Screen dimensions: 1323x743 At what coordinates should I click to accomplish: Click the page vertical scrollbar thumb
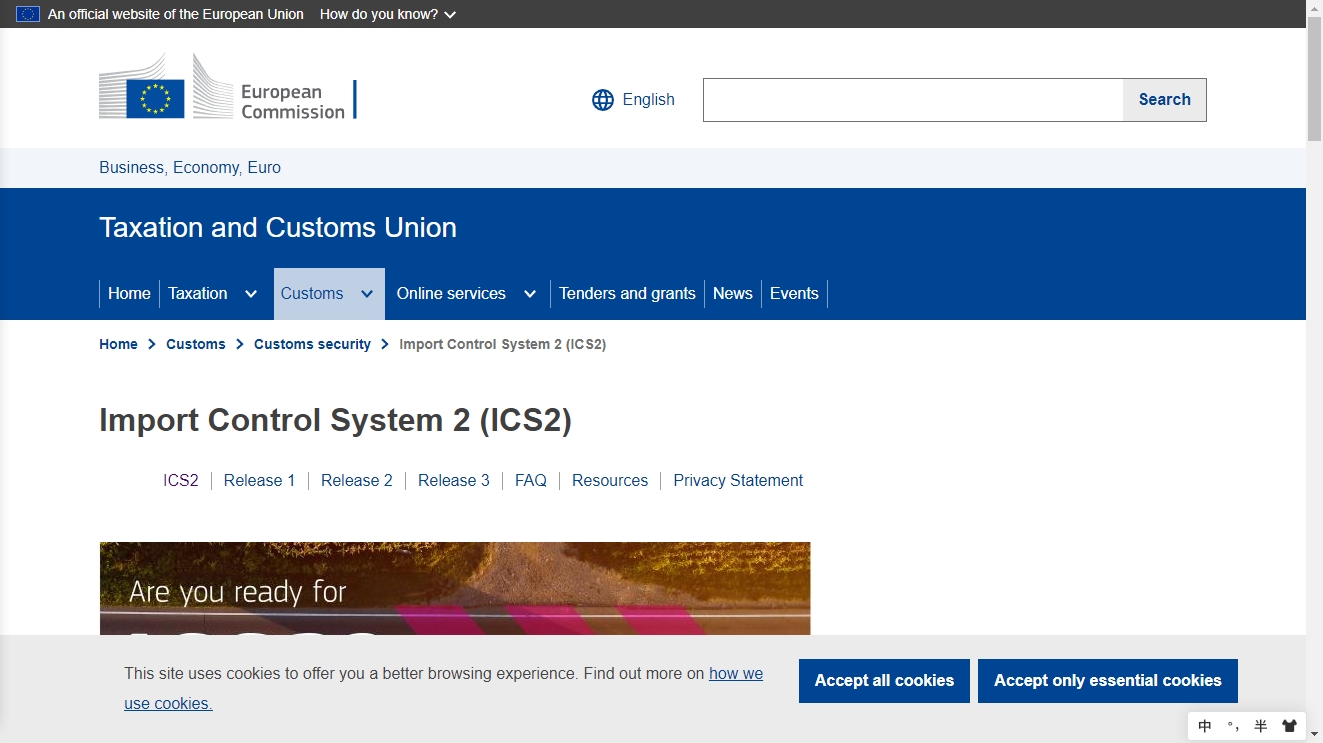point(1314,80)
